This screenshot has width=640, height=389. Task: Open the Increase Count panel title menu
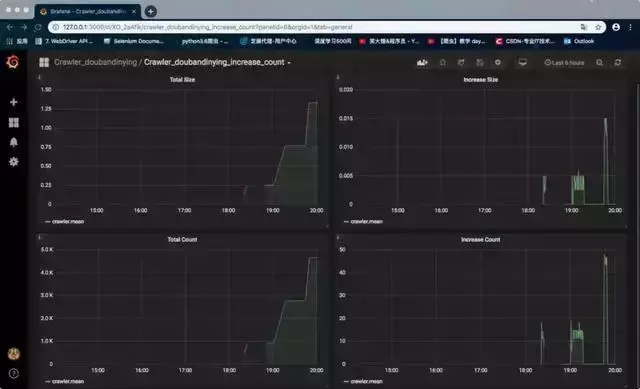(480, 240)
